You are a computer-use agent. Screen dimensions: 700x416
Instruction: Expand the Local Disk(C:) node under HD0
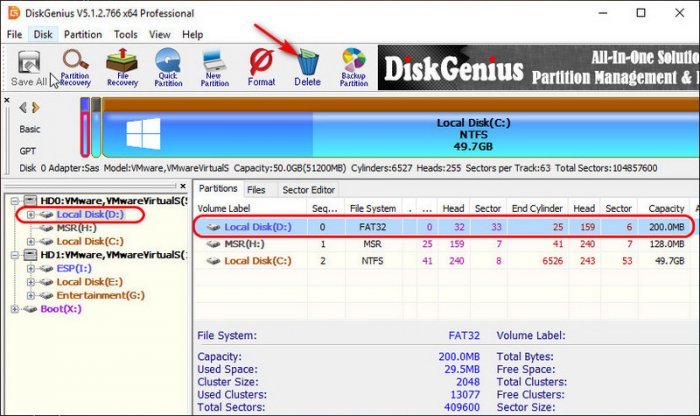click(30, 241)
